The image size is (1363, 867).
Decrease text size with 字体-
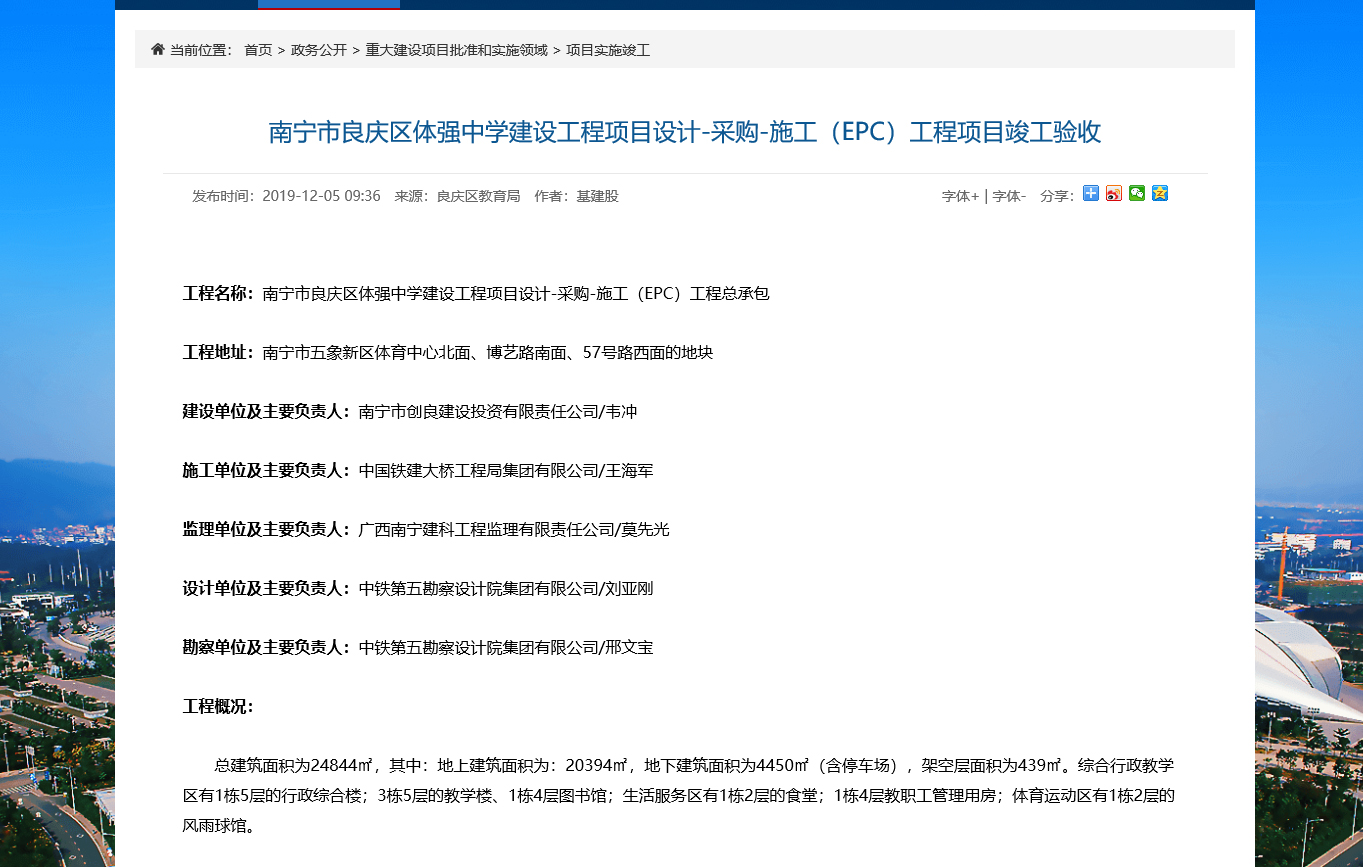click(1008, 196)
